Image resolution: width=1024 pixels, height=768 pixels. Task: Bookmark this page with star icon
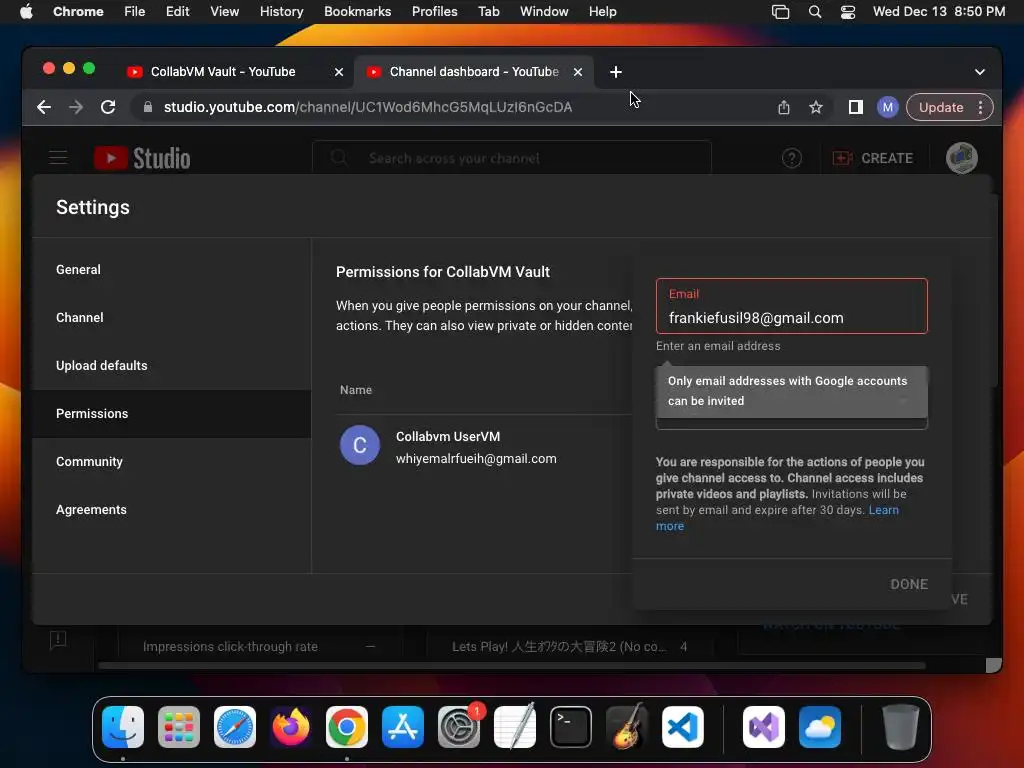click(x=816, y=107)
